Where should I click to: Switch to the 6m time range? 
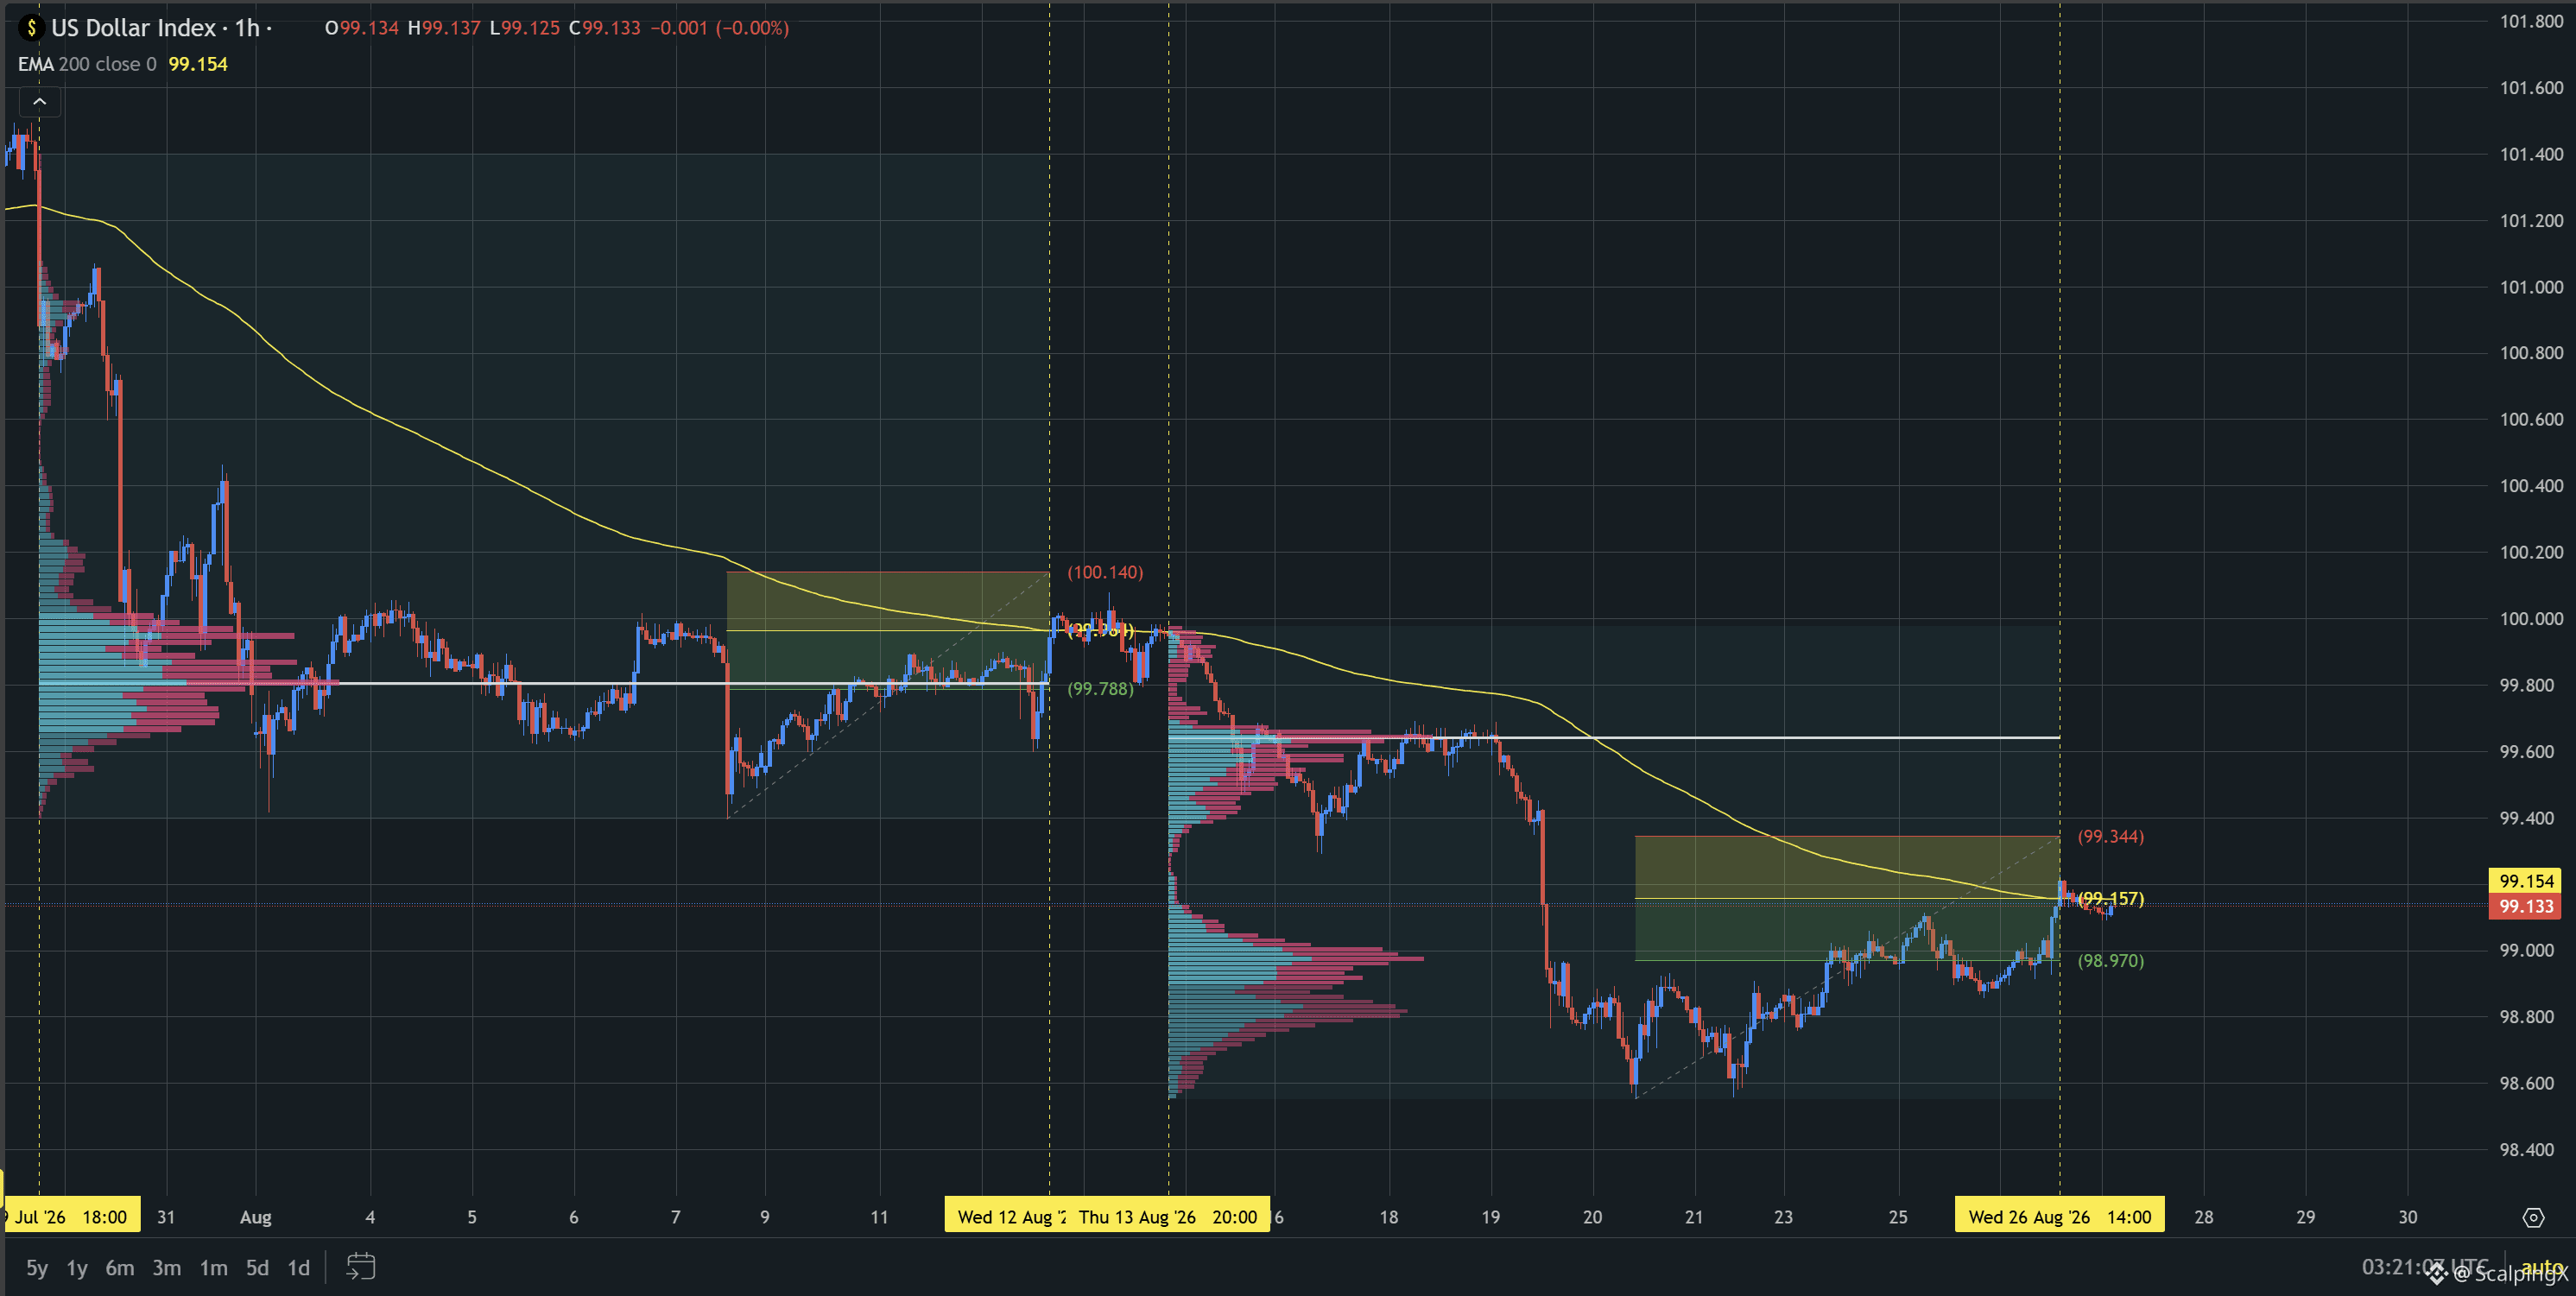pyautogui.click(x=120, y=1268)
